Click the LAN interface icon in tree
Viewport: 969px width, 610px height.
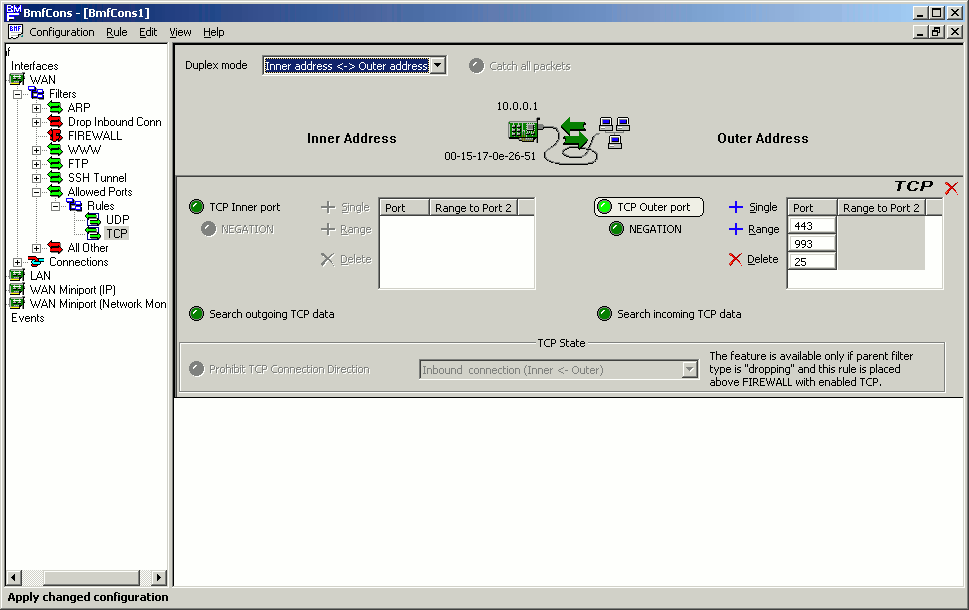coord(17,276)
